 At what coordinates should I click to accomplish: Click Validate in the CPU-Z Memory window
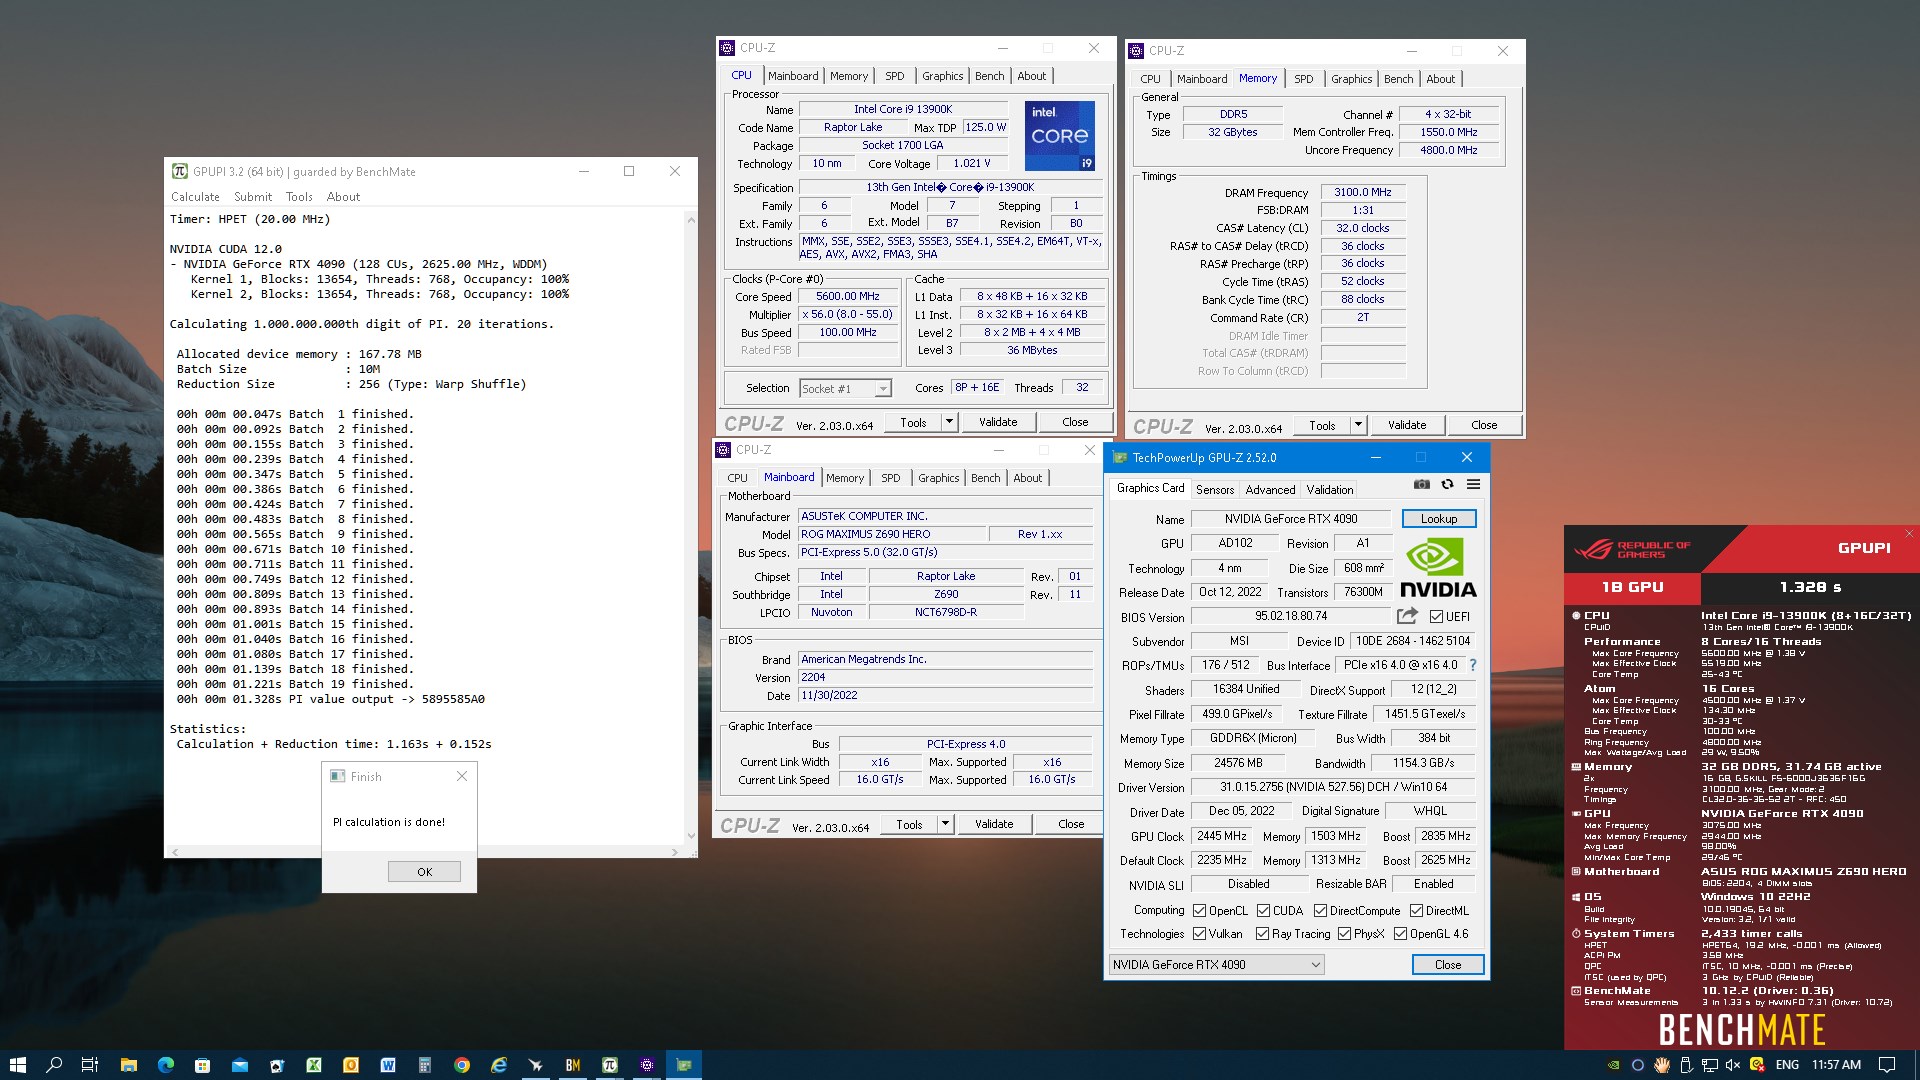point(1406,425)
